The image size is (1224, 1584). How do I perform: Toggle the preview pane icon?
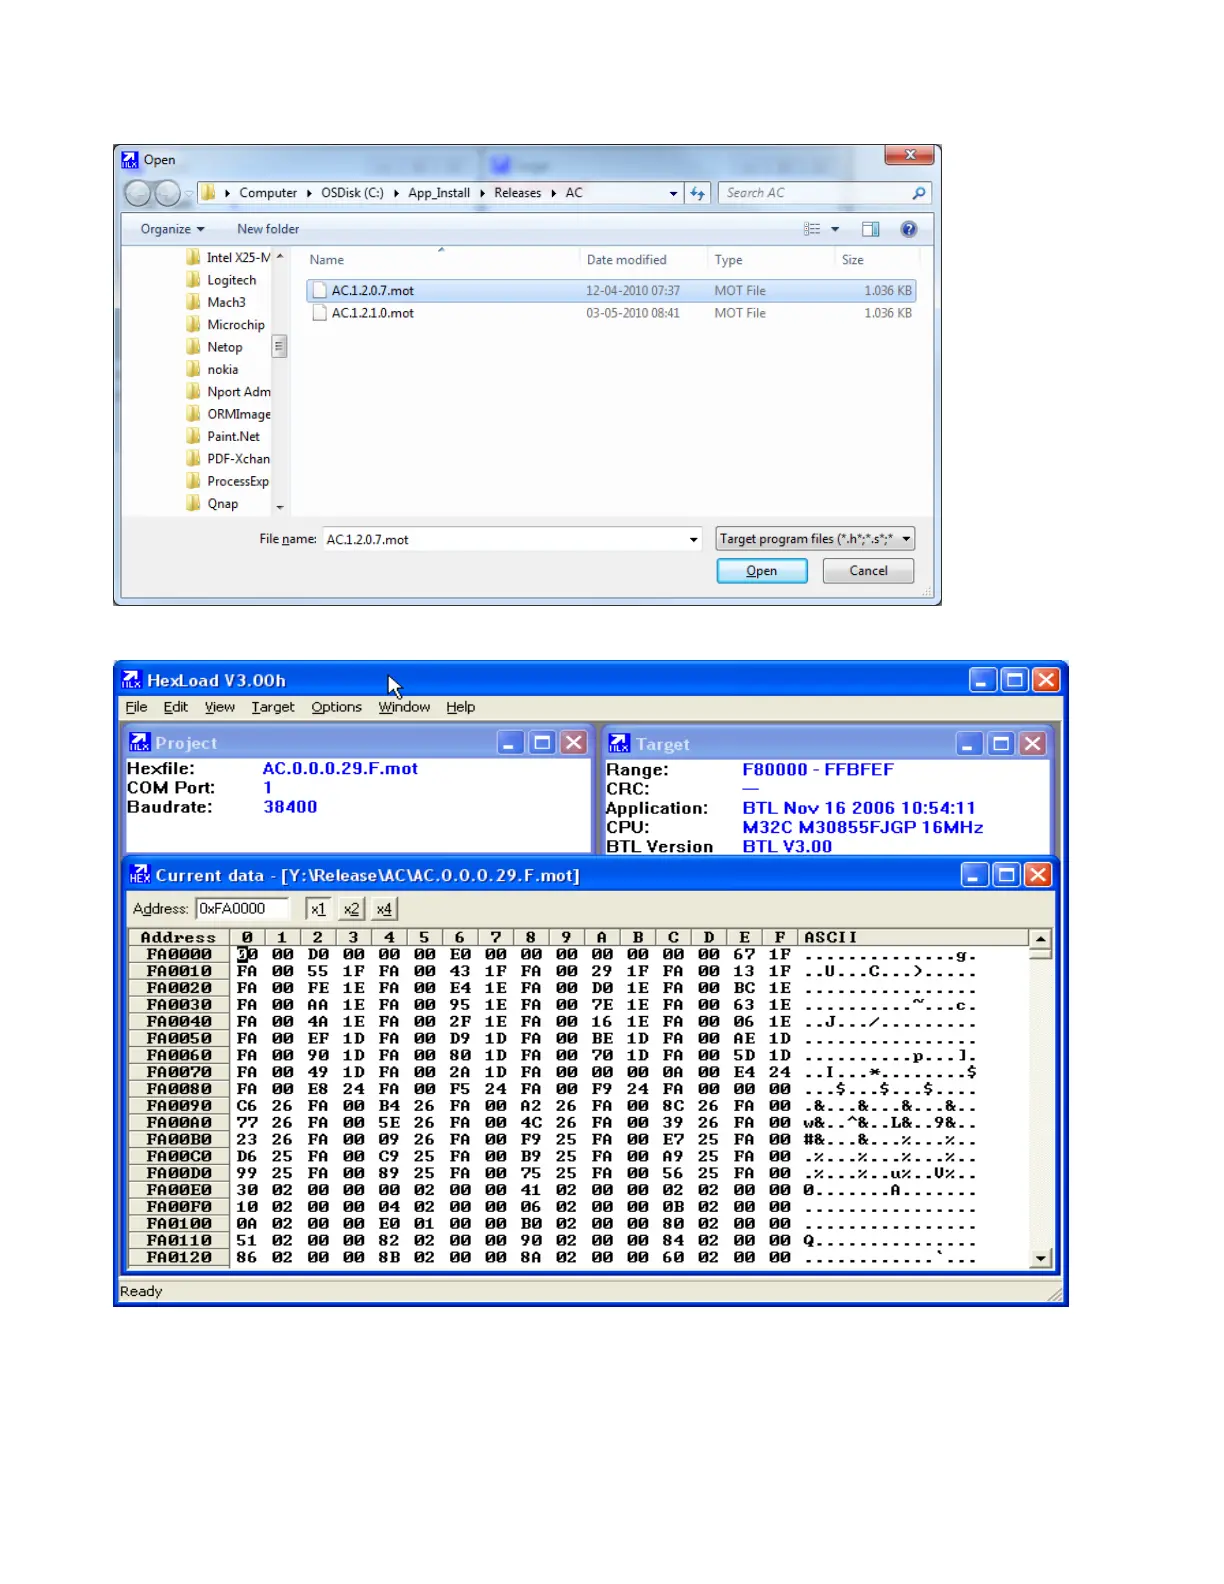[x=870, y=229]
